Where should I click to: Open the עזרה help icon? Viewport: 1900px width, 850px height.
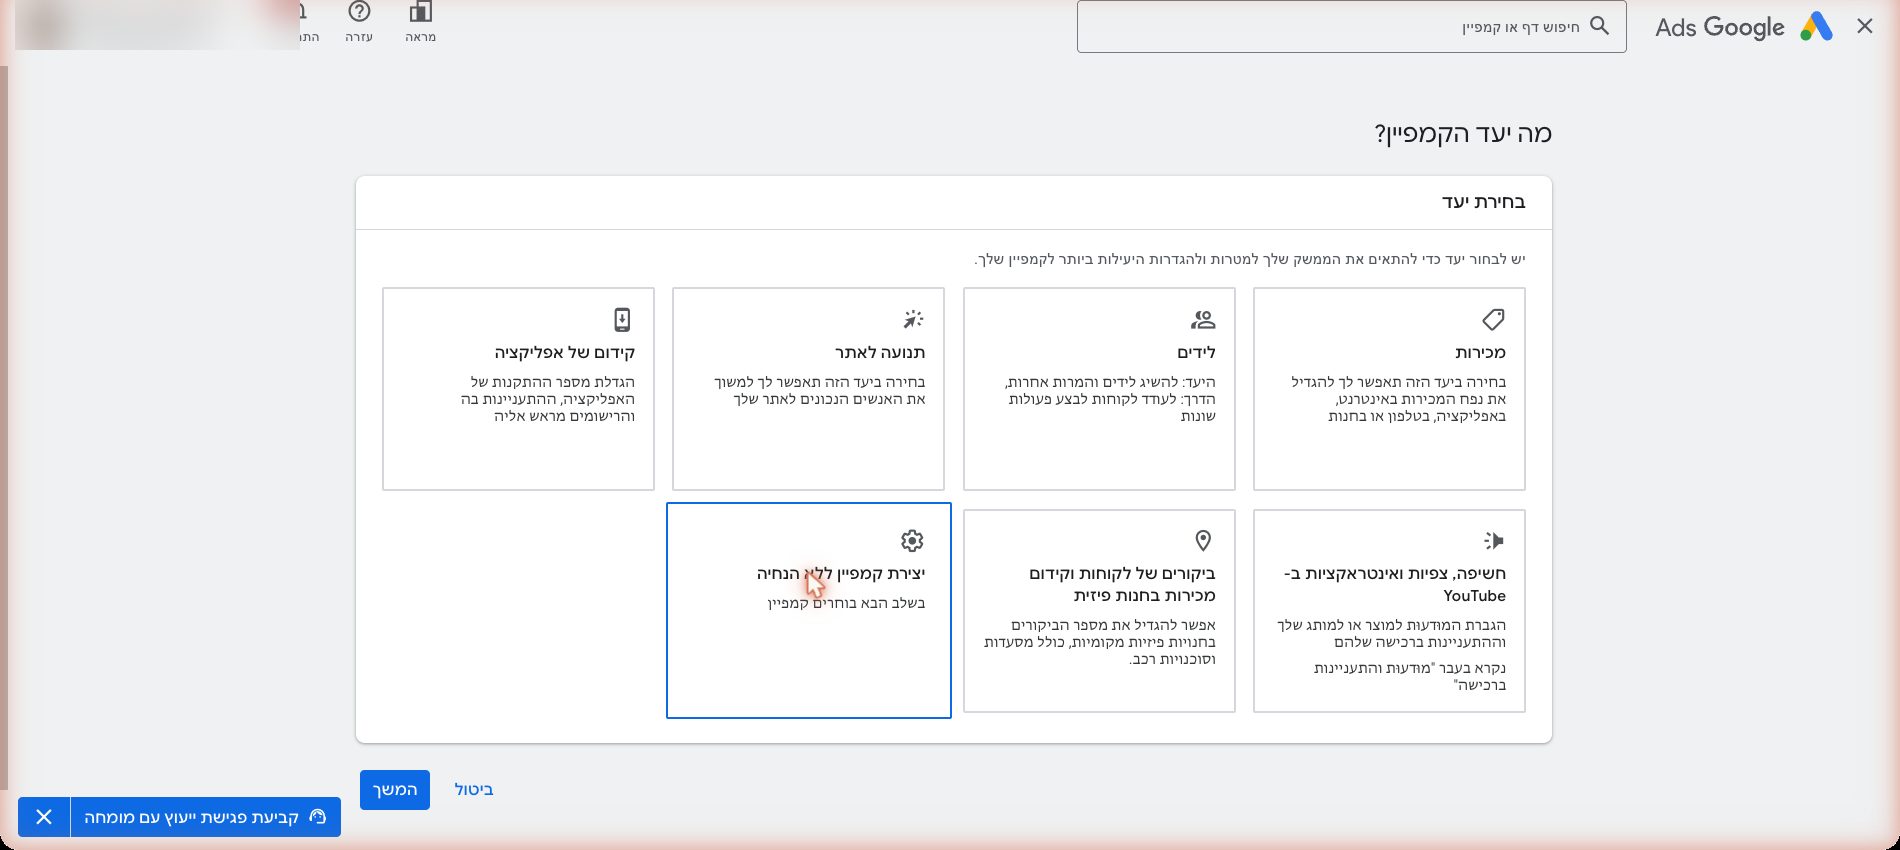click(359, 13)
